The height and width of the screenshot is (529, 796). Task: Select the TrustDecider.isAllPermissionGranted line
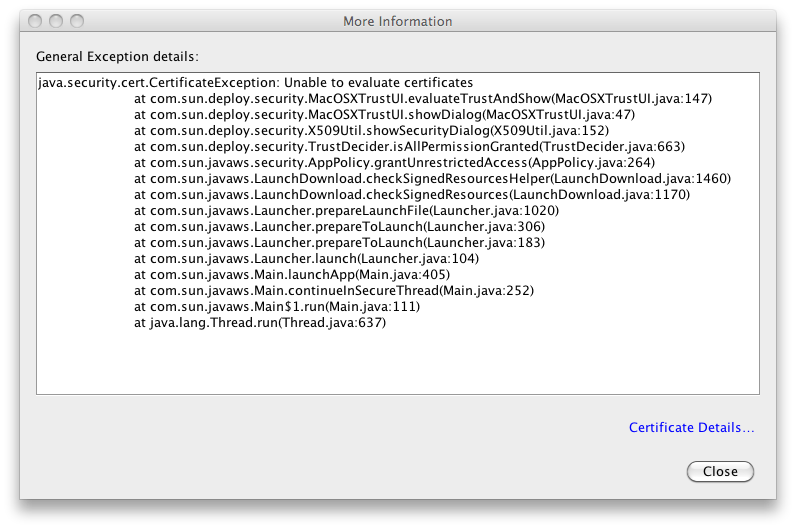(409, 147)
